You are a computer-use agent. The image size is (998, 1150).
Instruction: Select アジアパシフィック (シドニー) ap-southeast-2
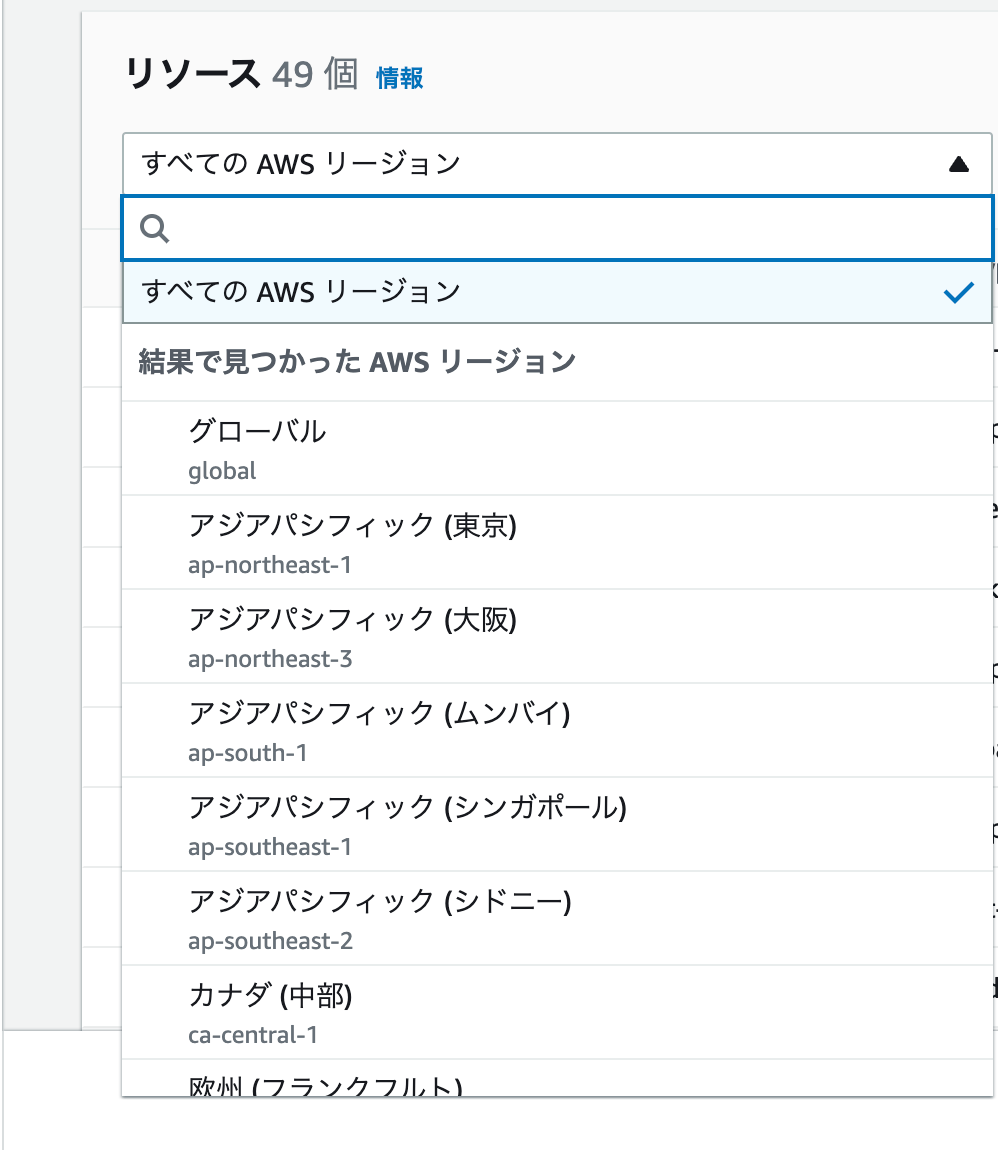pyautogui.click(x=557, y=918)
